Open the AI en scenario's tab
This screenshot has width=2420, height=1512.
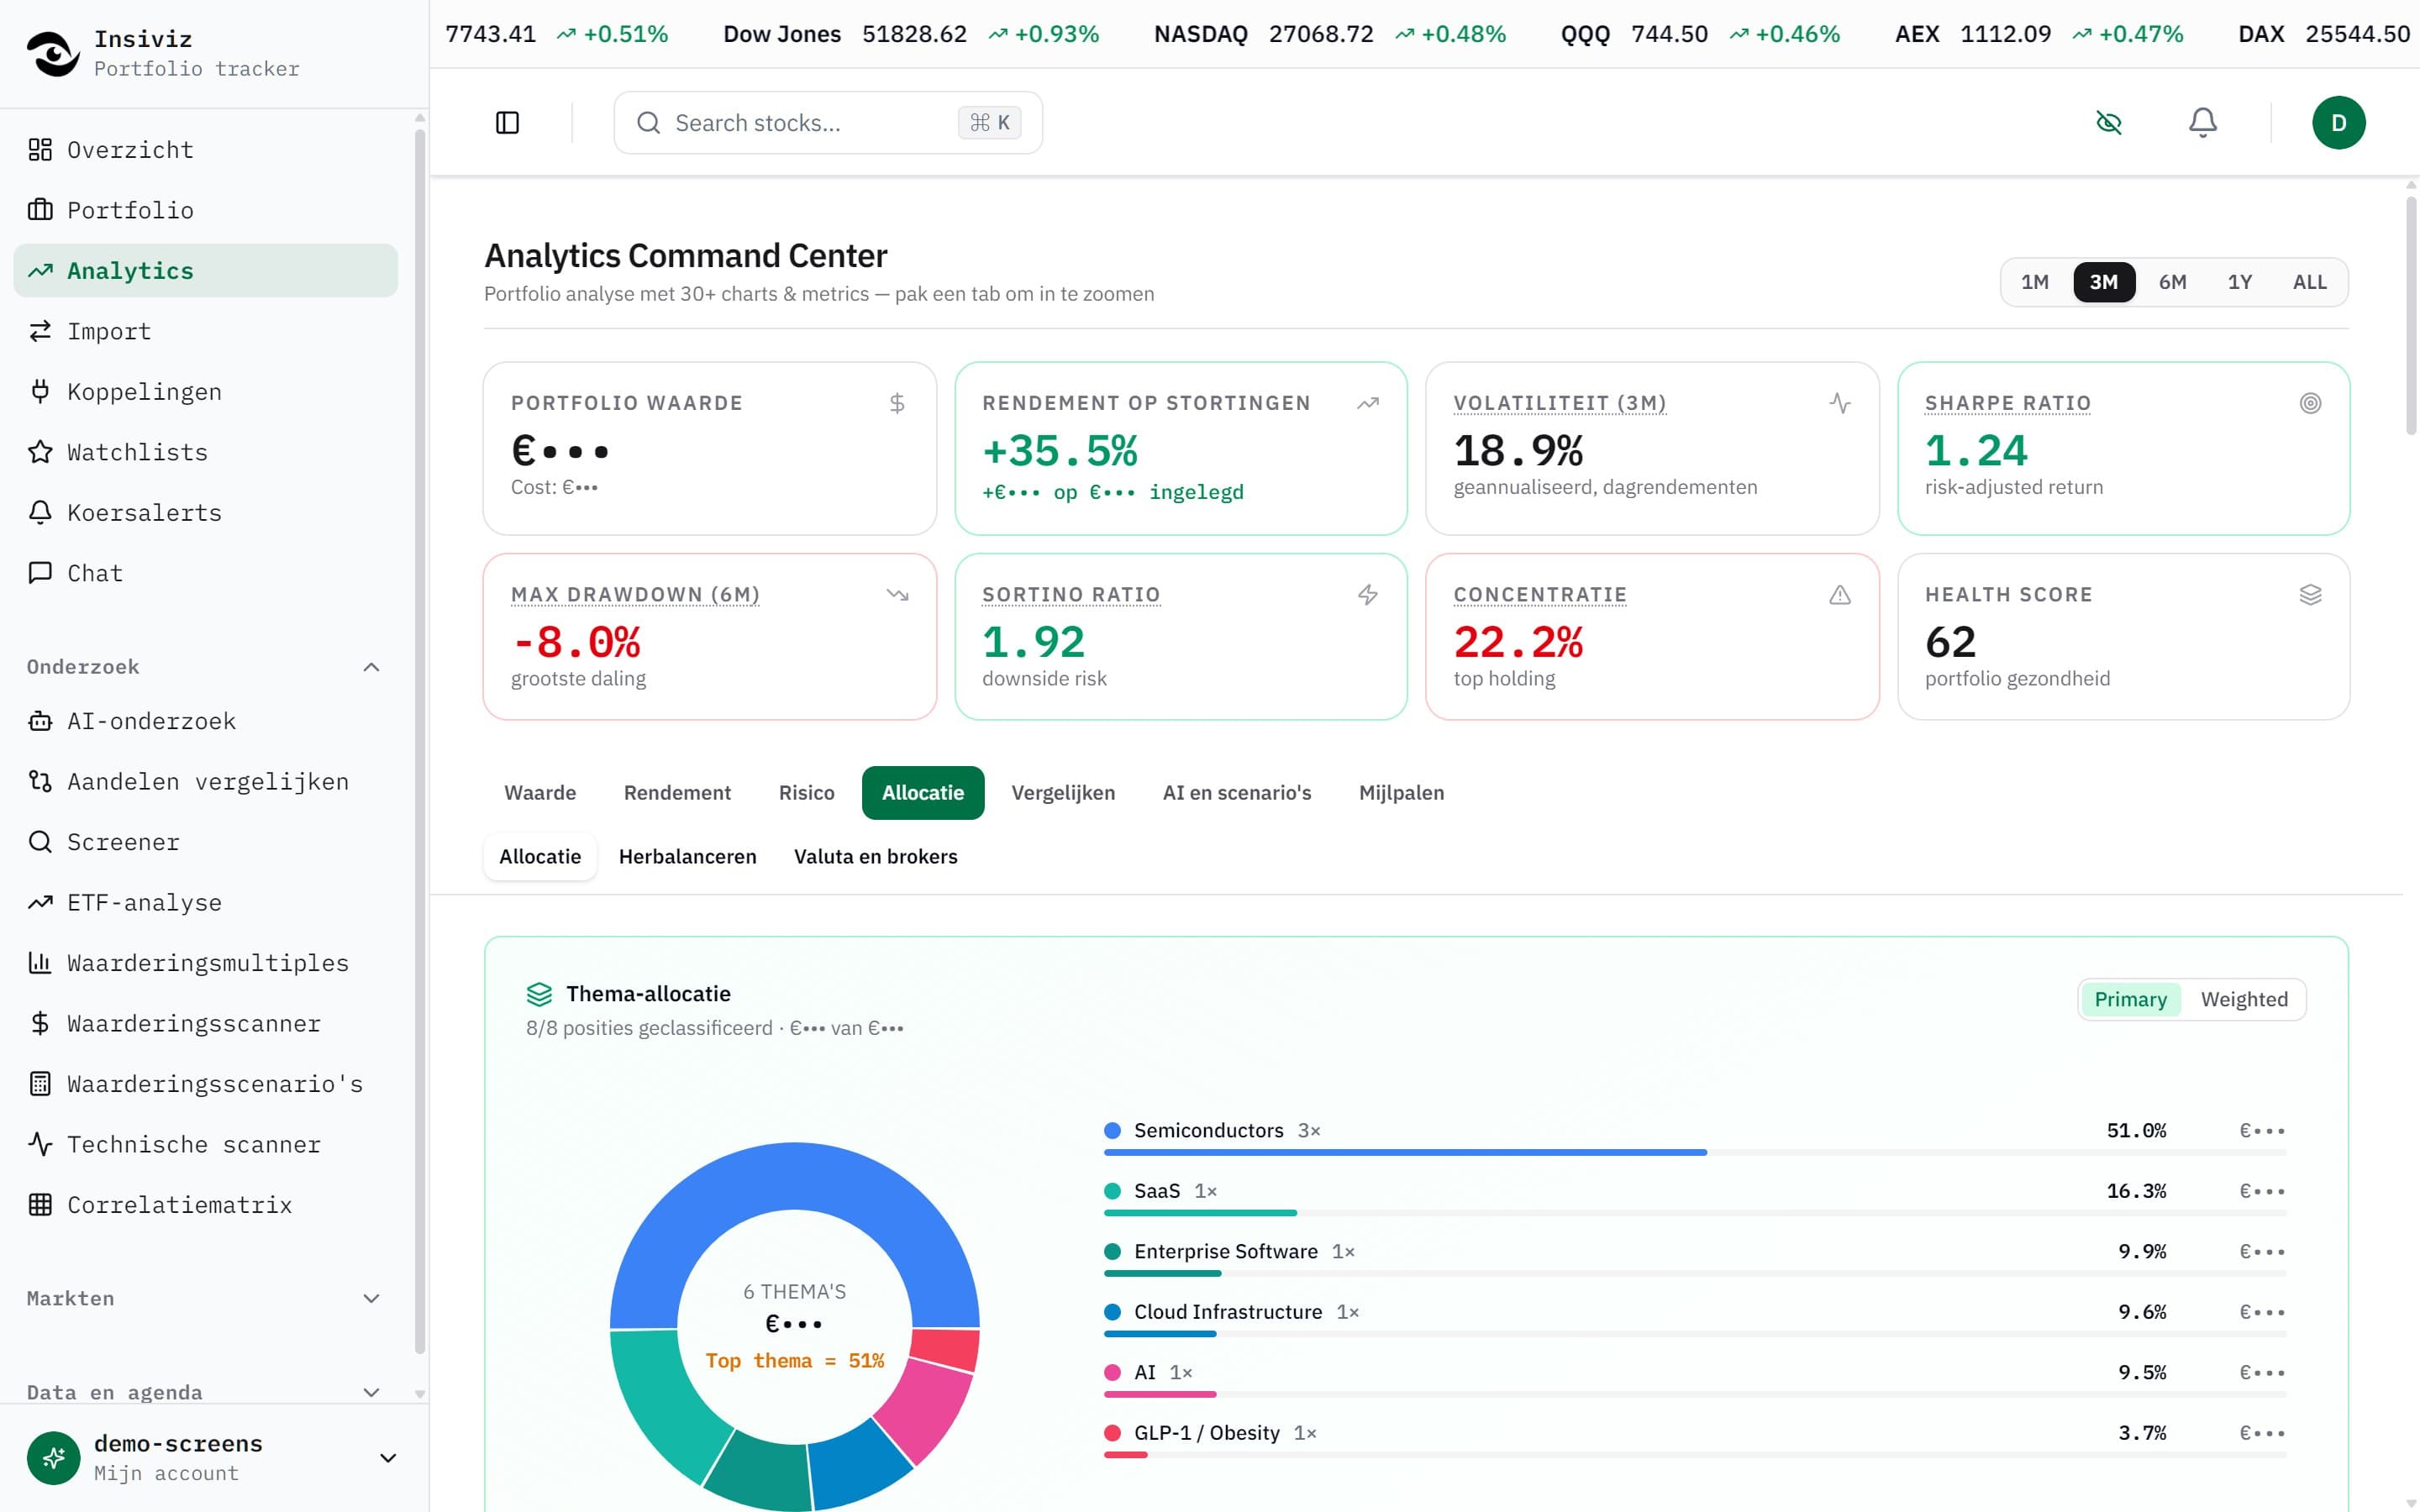click(1236, 793)
